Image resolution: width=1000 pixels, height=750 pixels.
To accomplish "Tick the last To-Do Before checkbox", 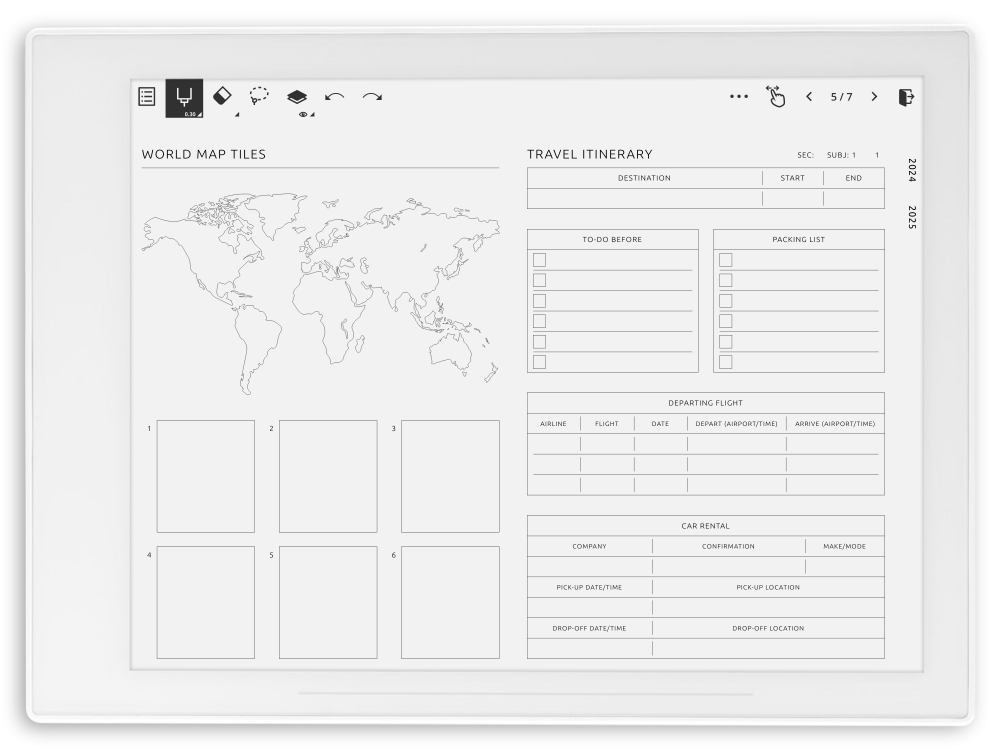I will point(540,362).
